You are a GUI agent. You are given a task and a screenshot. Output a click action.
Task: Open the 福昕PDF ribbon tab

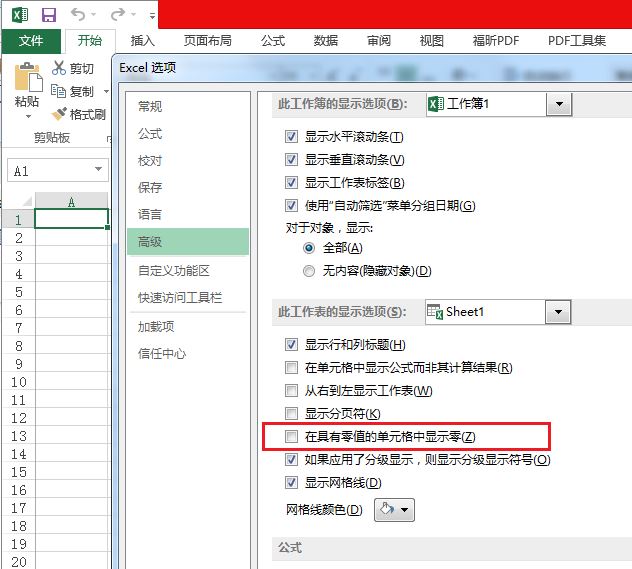click(496, 41)
